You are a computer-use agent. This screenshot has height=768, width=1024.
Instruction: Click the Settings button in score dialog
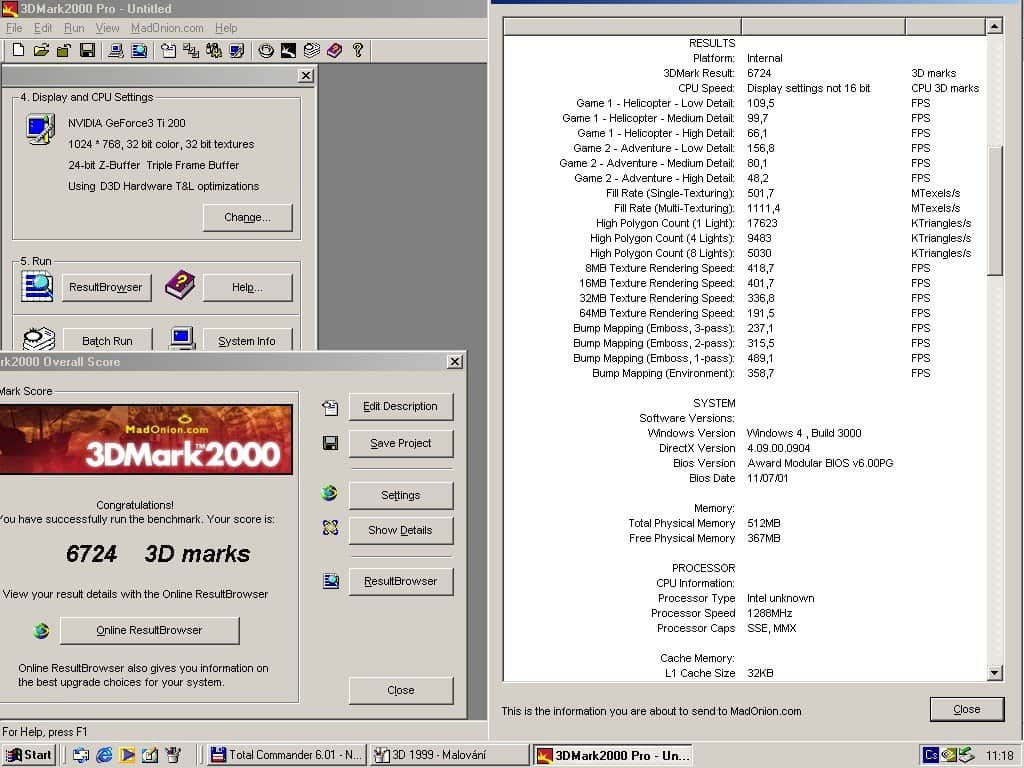pos(400,495)
